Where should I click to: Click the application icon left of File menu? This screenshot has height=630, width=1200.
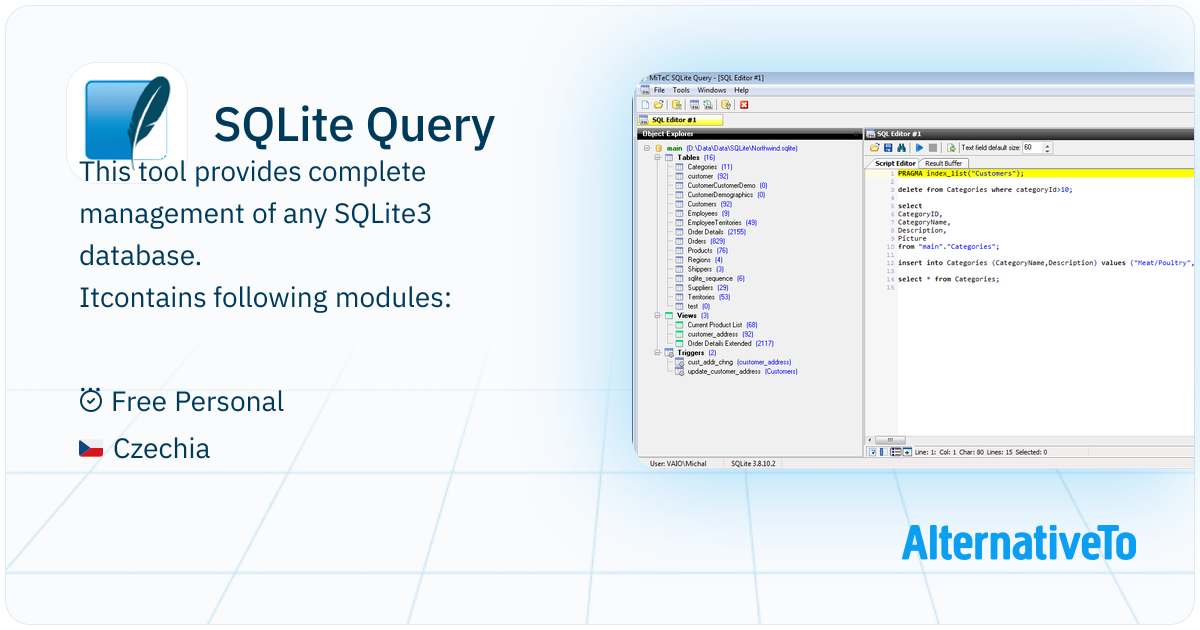[x=645, y=90]
